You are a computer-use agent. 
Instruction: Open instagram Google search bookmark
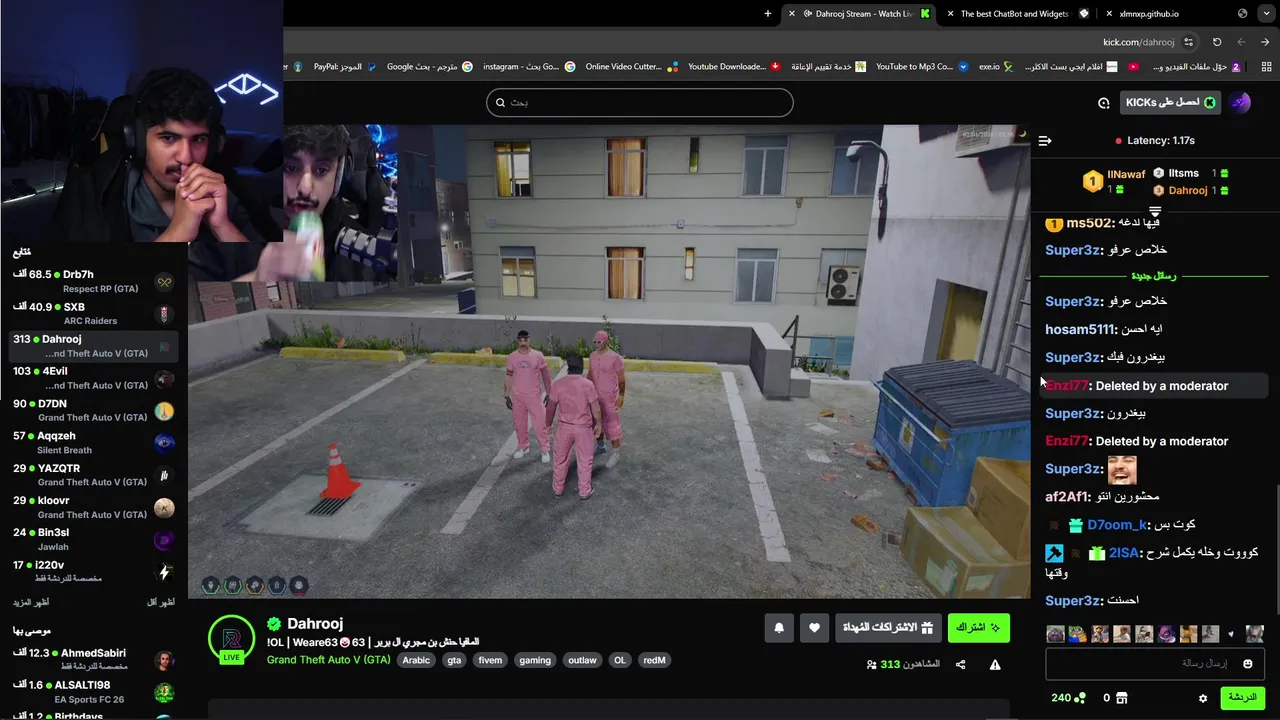528,67
